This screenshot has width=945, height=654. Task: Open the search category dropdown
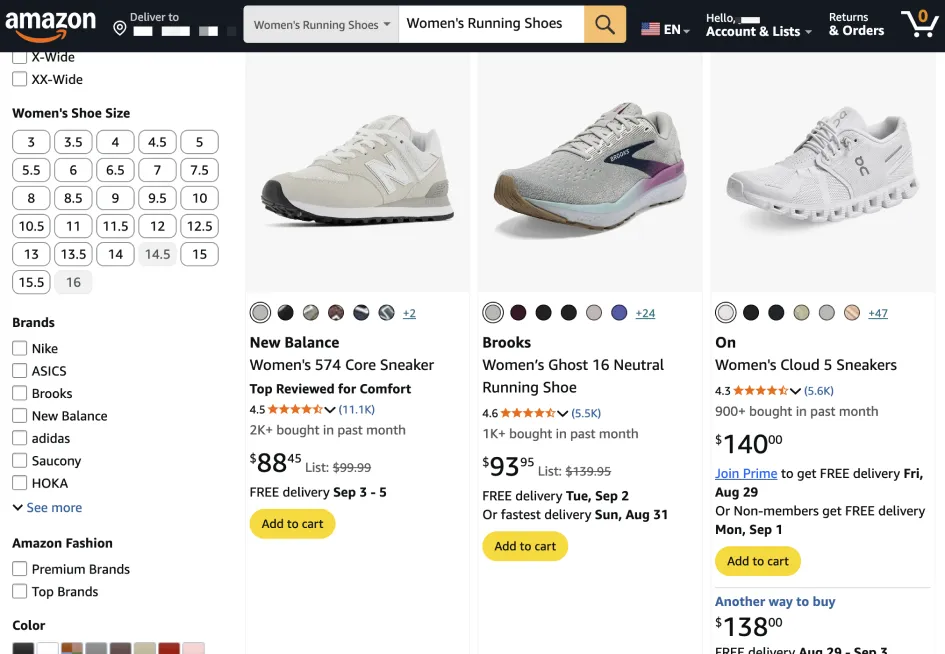pos(321,25)
